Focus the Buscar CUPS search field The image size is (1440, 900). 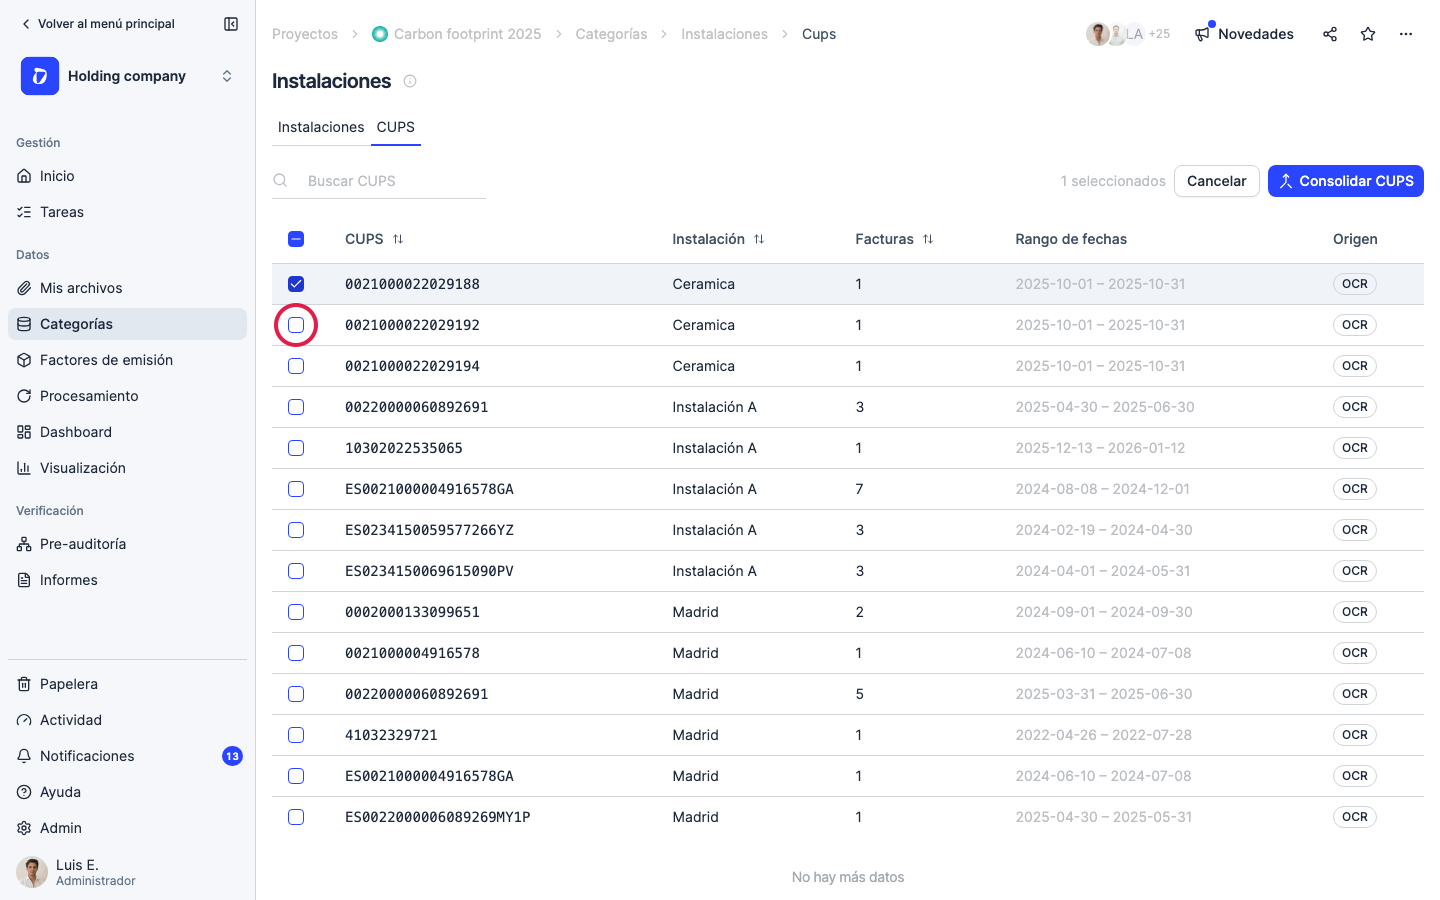[379, 181]
